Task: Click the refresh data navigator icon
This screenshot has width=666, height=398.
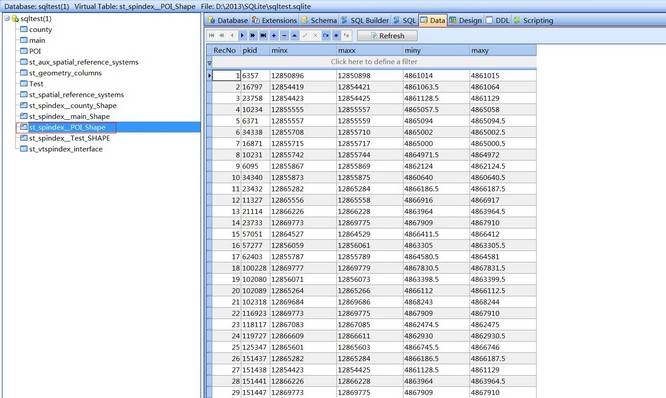Action: 326,36
